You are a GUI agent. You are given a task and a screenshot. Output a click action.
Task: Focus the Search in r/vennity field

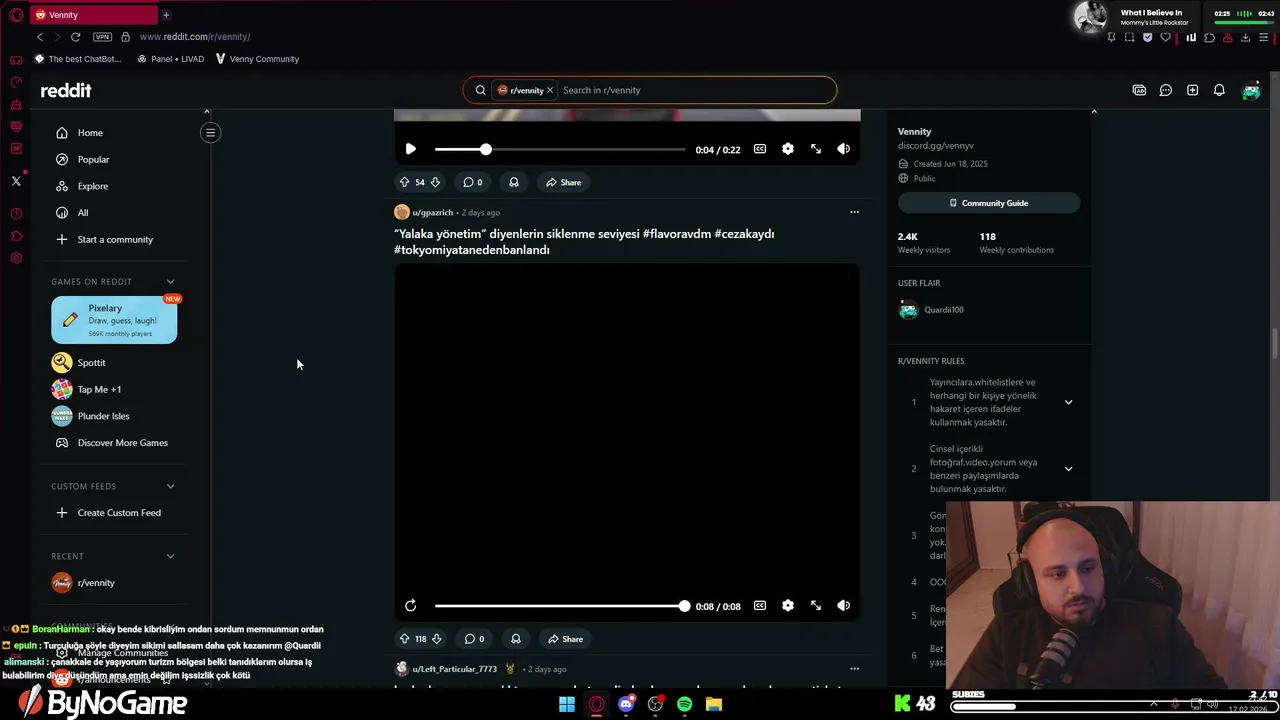(x=695, y=90)
